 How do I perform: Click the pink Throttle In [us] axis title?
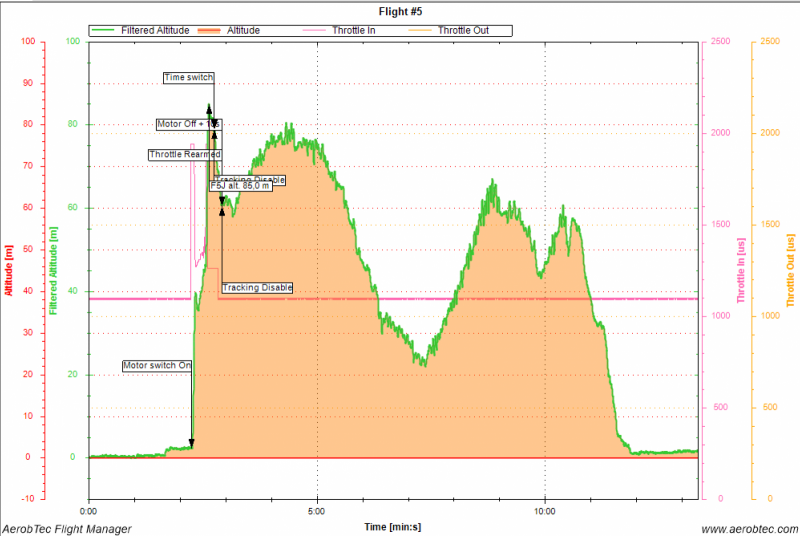(x=741, y=269)
